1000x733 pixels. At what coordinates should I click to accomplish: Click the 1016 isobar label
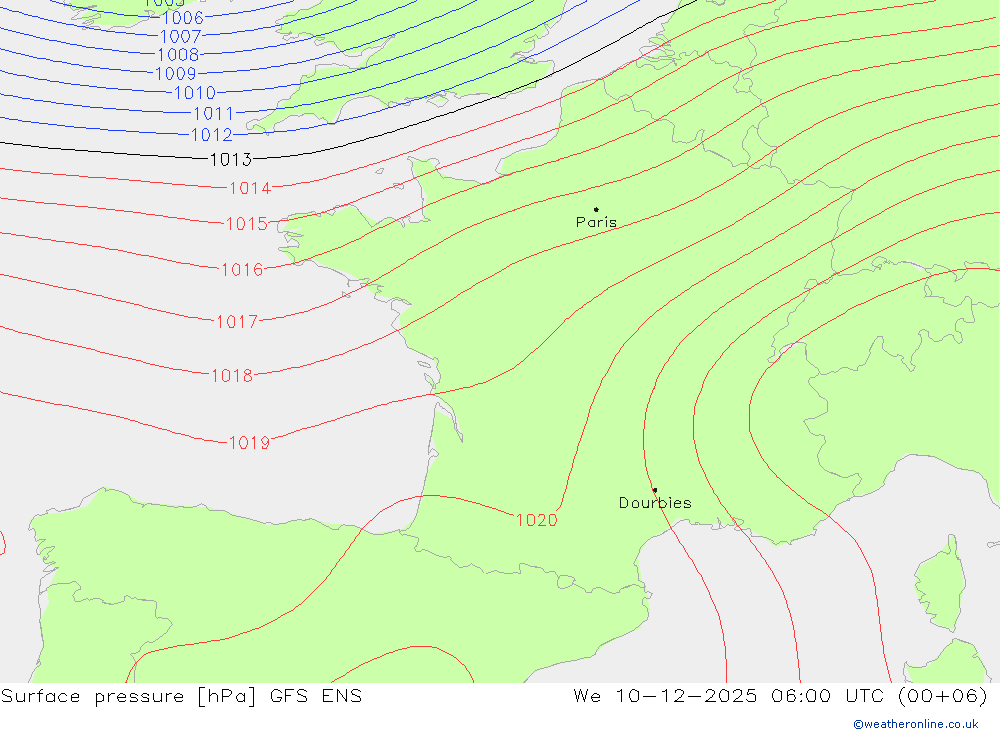click(242, 270)
